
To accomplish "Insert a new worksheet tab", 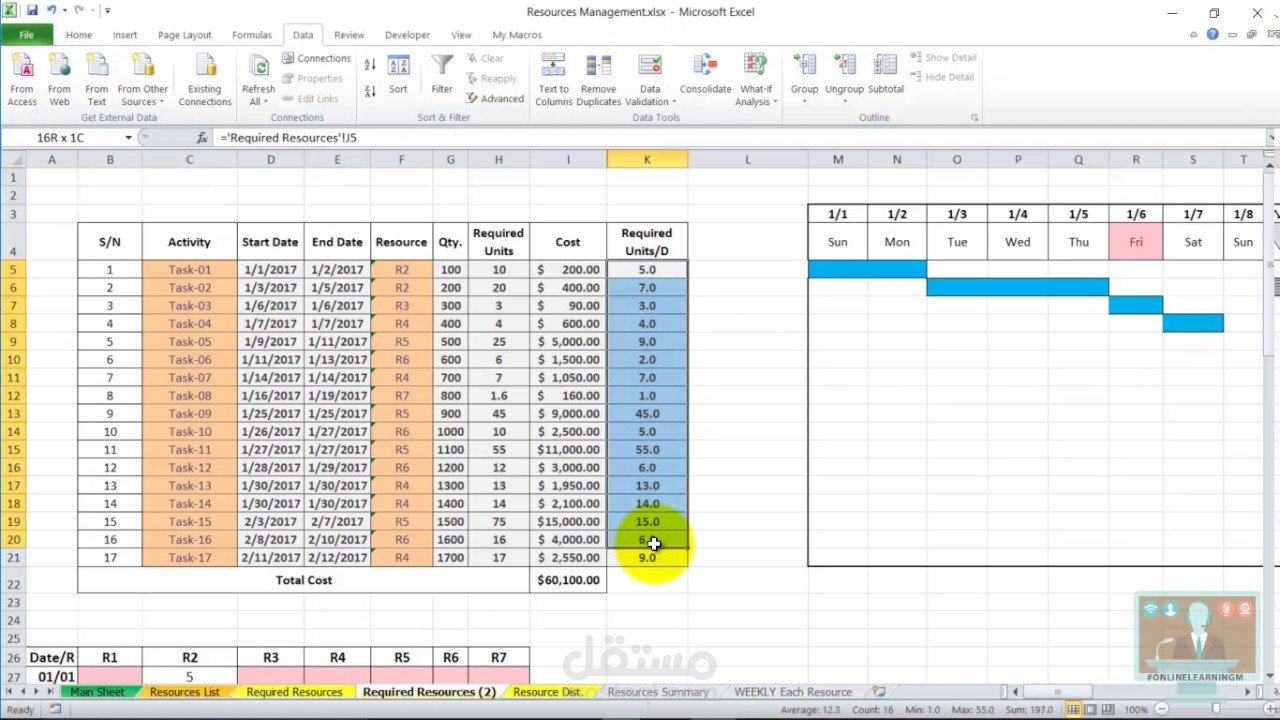I will pyautogui.click(x=879, y=691).
